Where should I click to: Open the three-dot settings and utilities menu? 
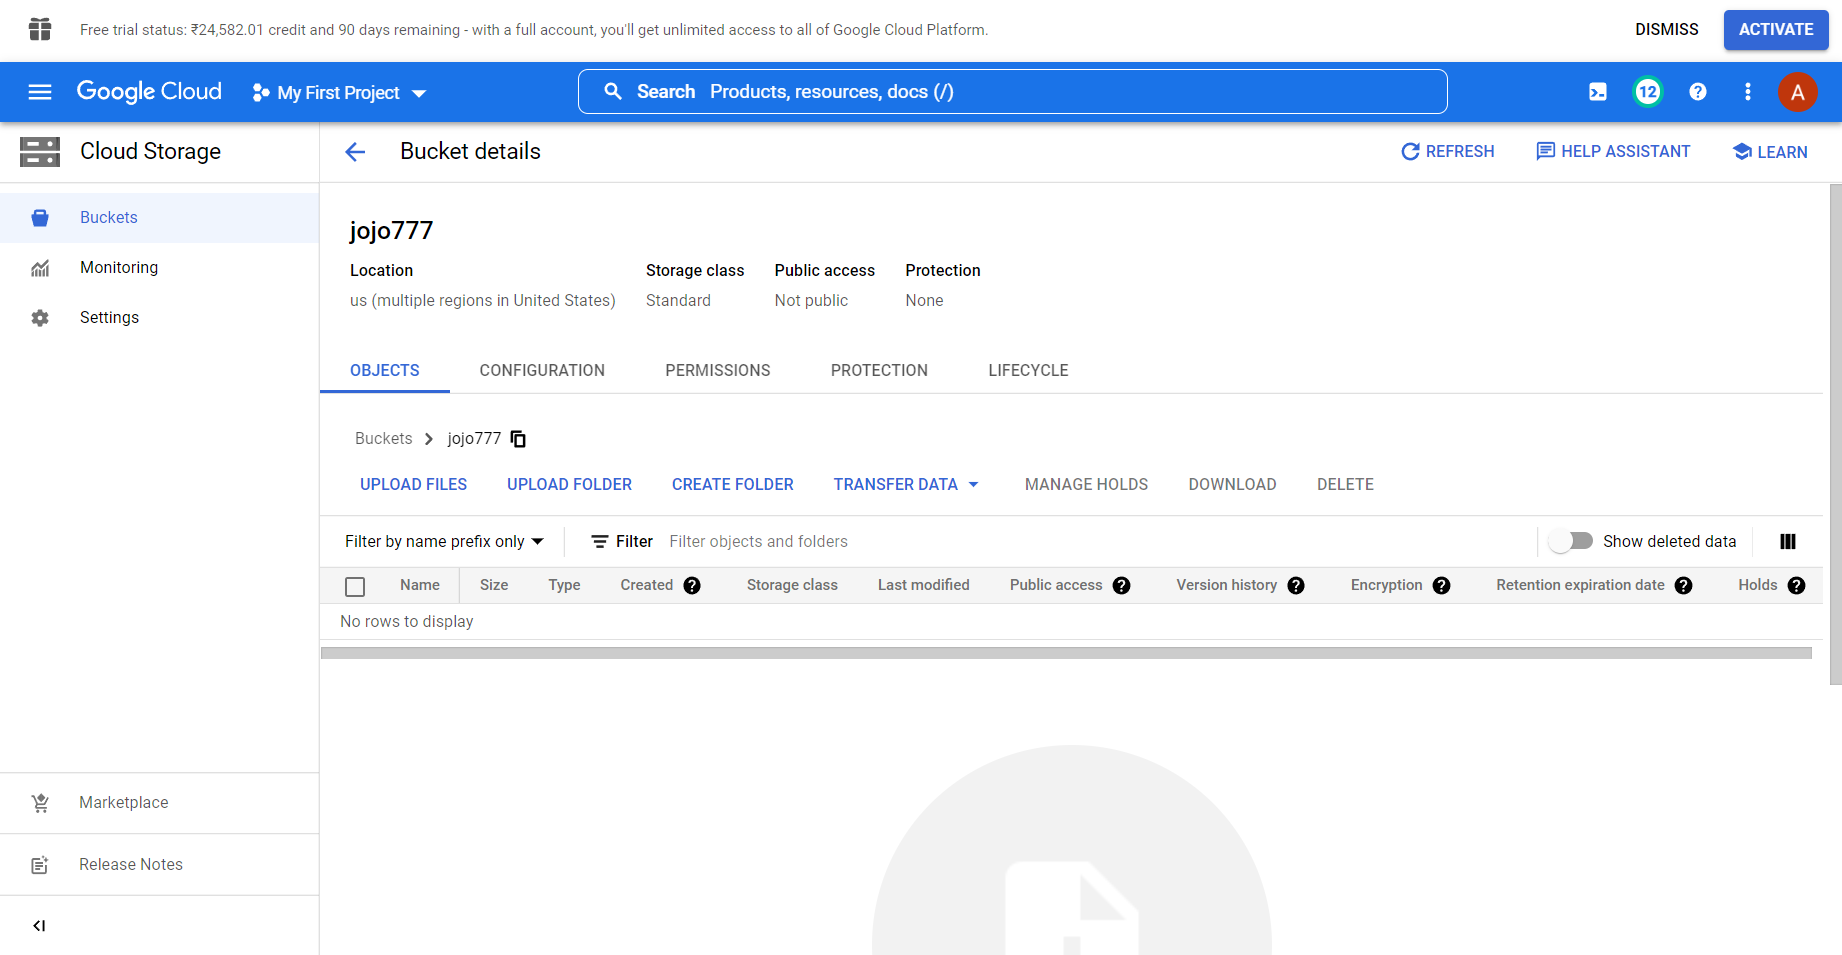pos(1748,92)
